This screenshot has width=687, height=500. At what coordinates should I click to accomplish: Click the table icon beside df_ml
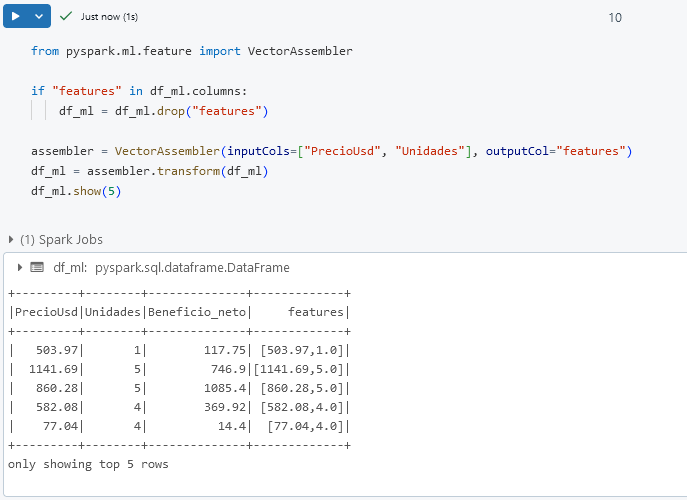(x=37, y=268)
